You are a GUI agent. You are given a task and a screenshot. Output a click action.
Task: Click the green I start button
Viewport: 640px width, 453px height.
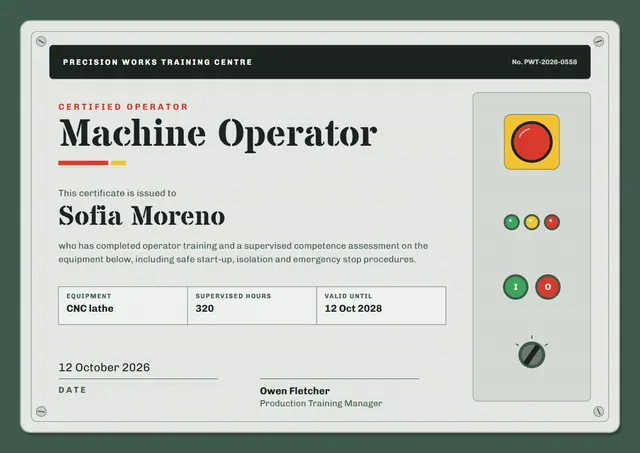pyautogui.click(x=516, y=287)
